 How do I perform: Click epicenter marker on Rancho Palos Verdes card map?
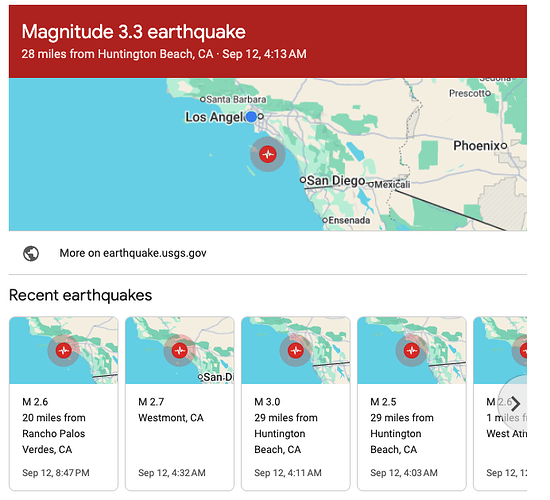(x=63, y=350)
